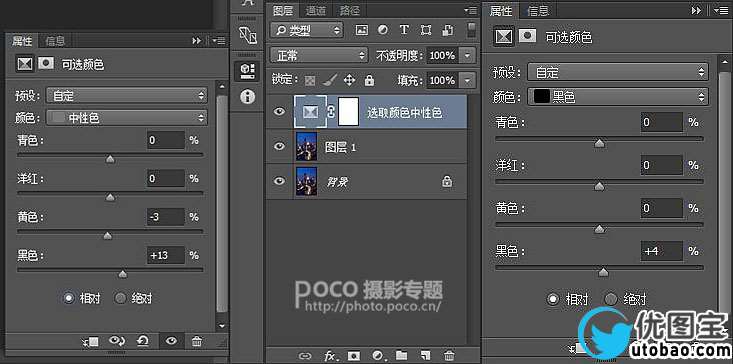This screenshot has height=364, width=733.
Task: Delete adjustment with left panel trash icon
Action: pos(197,342)
